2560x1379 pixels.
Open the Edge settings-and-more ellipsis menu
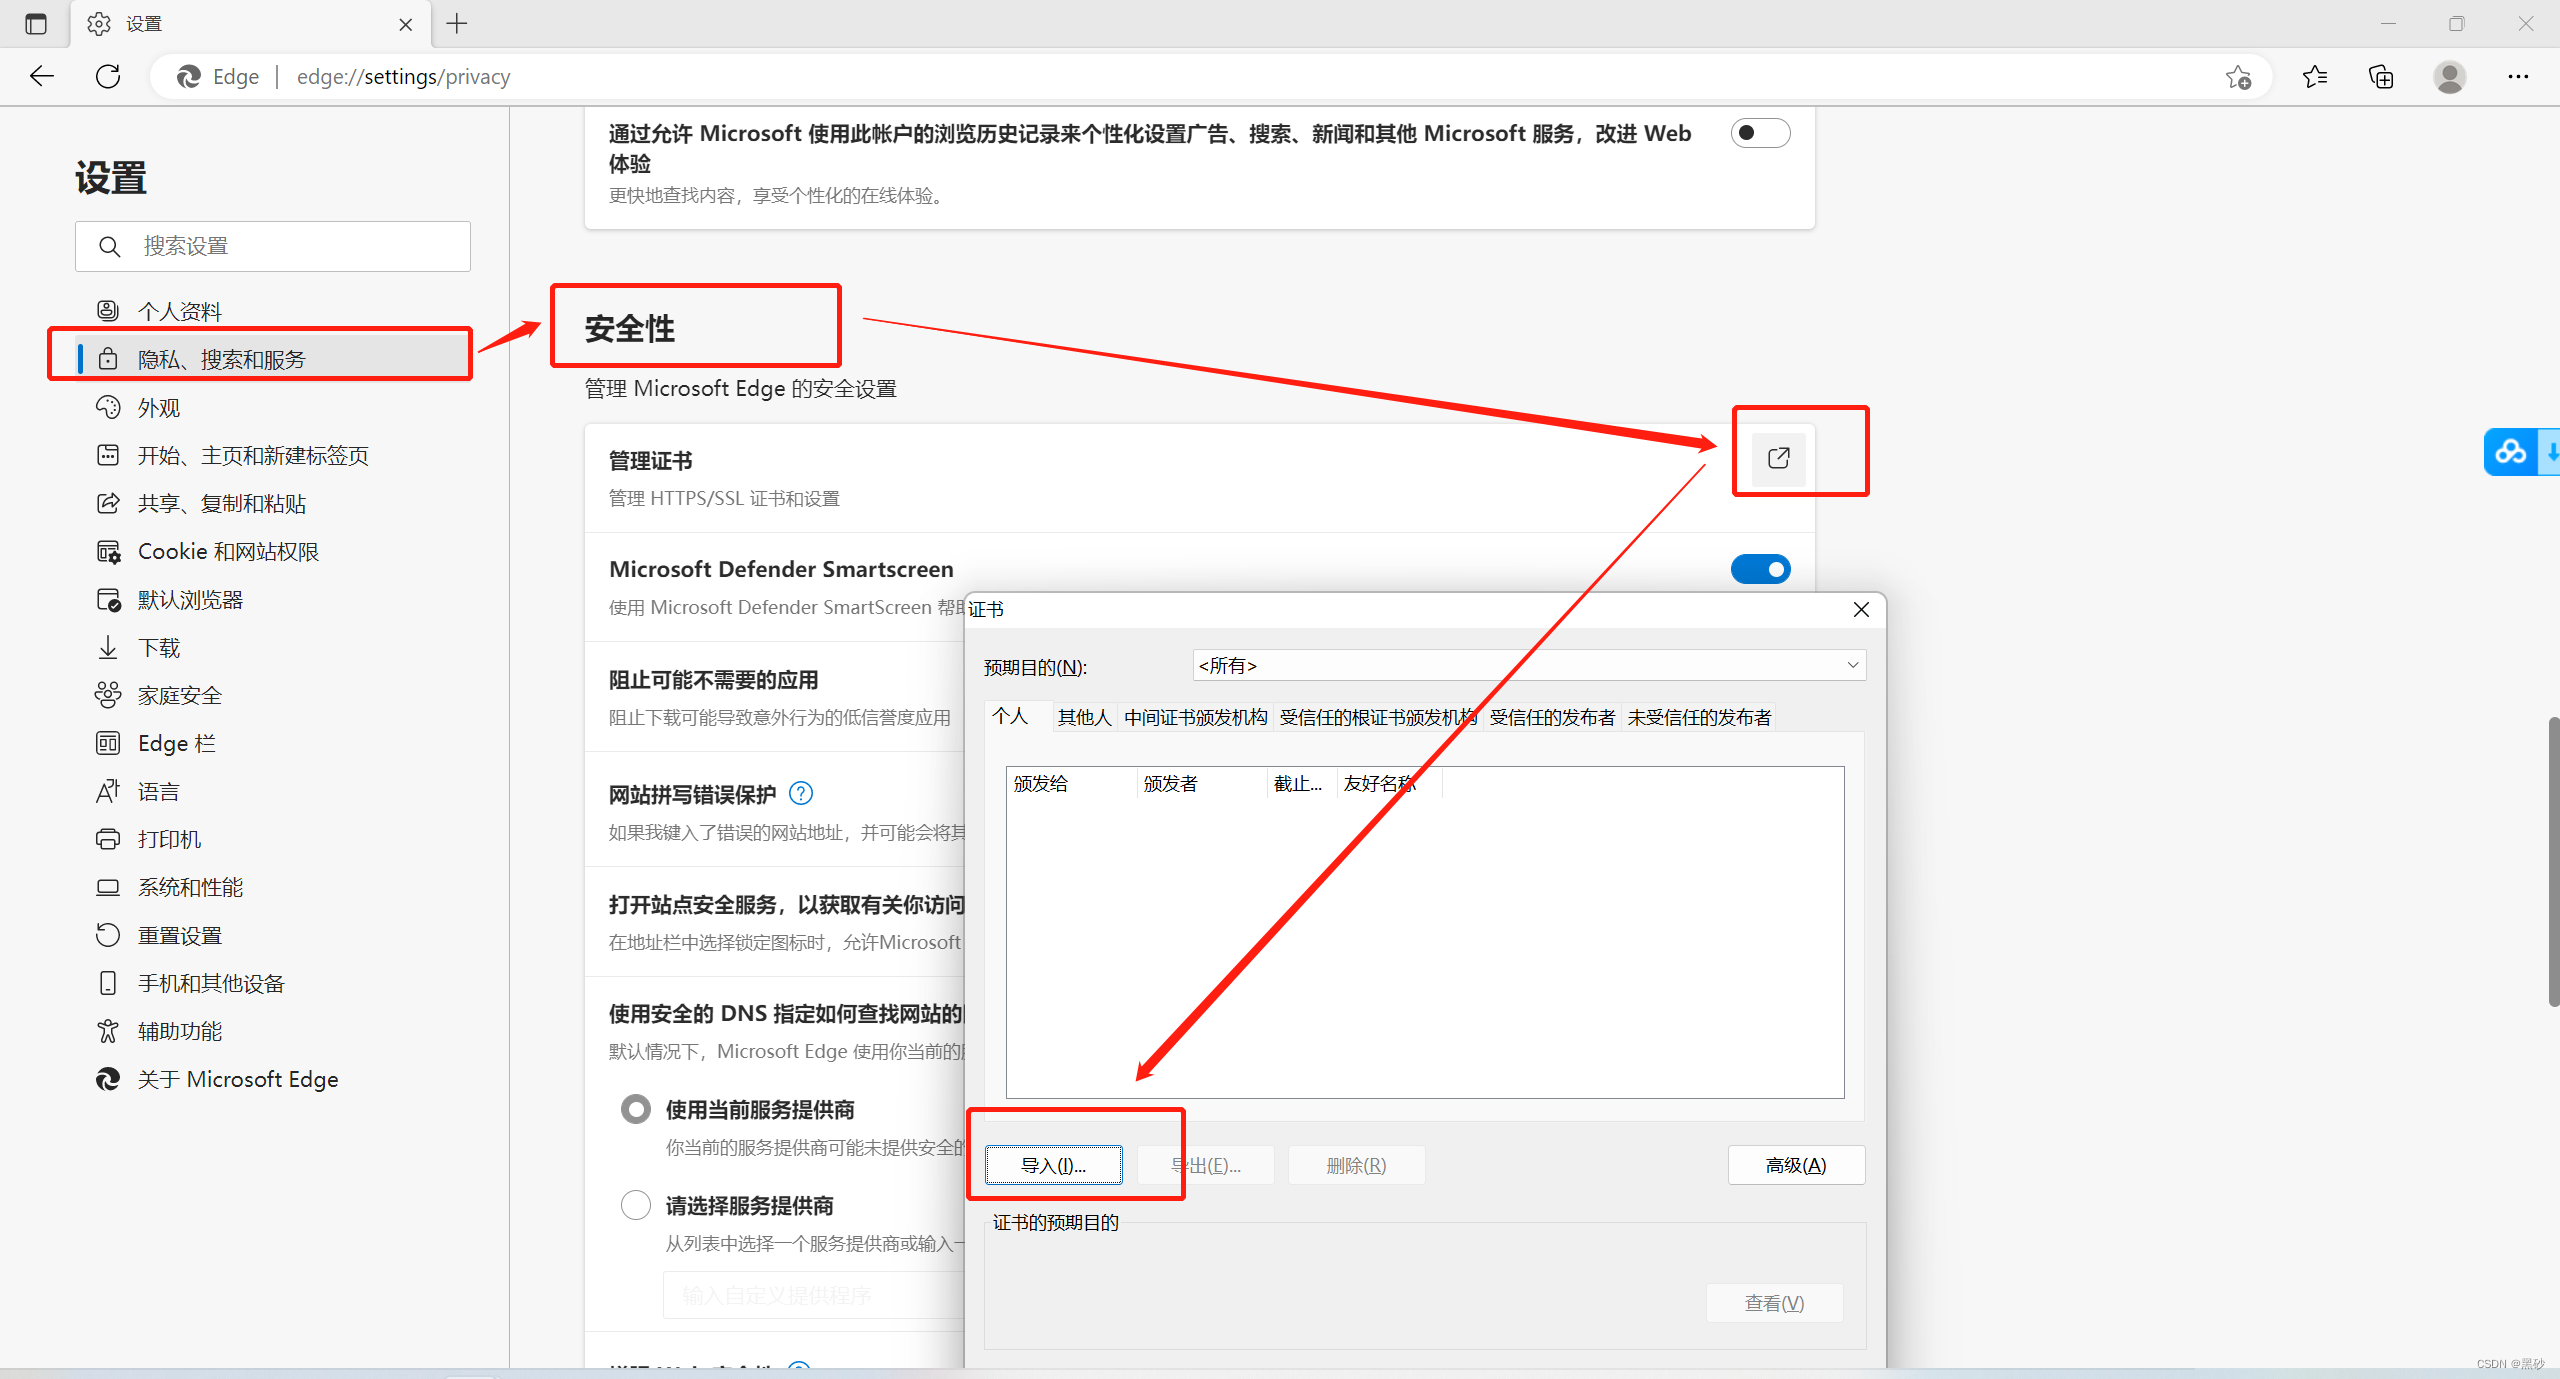tap(2518, 76)
